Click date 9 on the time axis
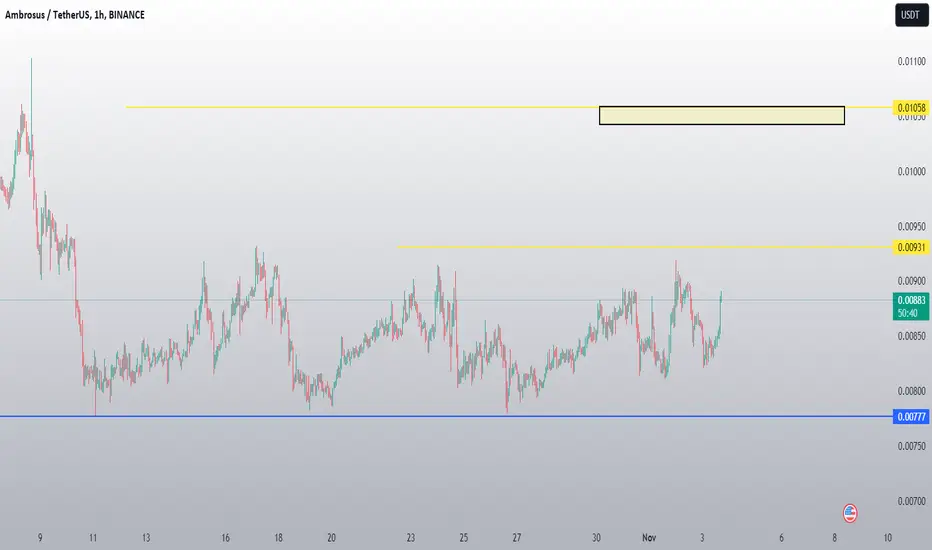This screenshot has height=550, width=932. click(40, 538)
